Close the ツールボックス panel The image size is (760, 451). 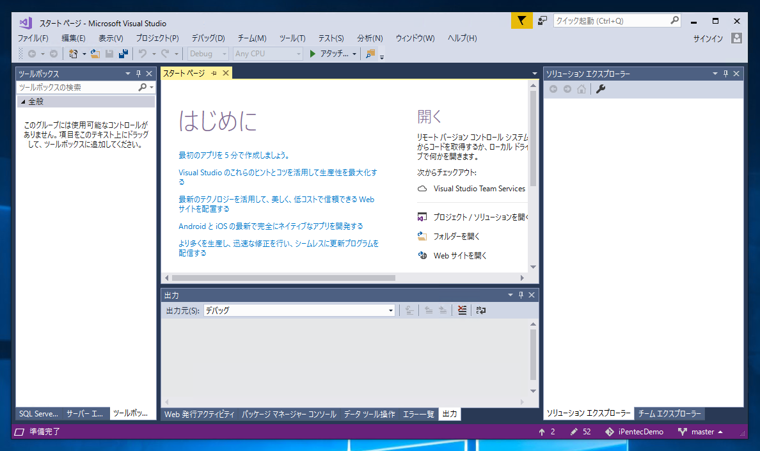(x=149, y=74)
